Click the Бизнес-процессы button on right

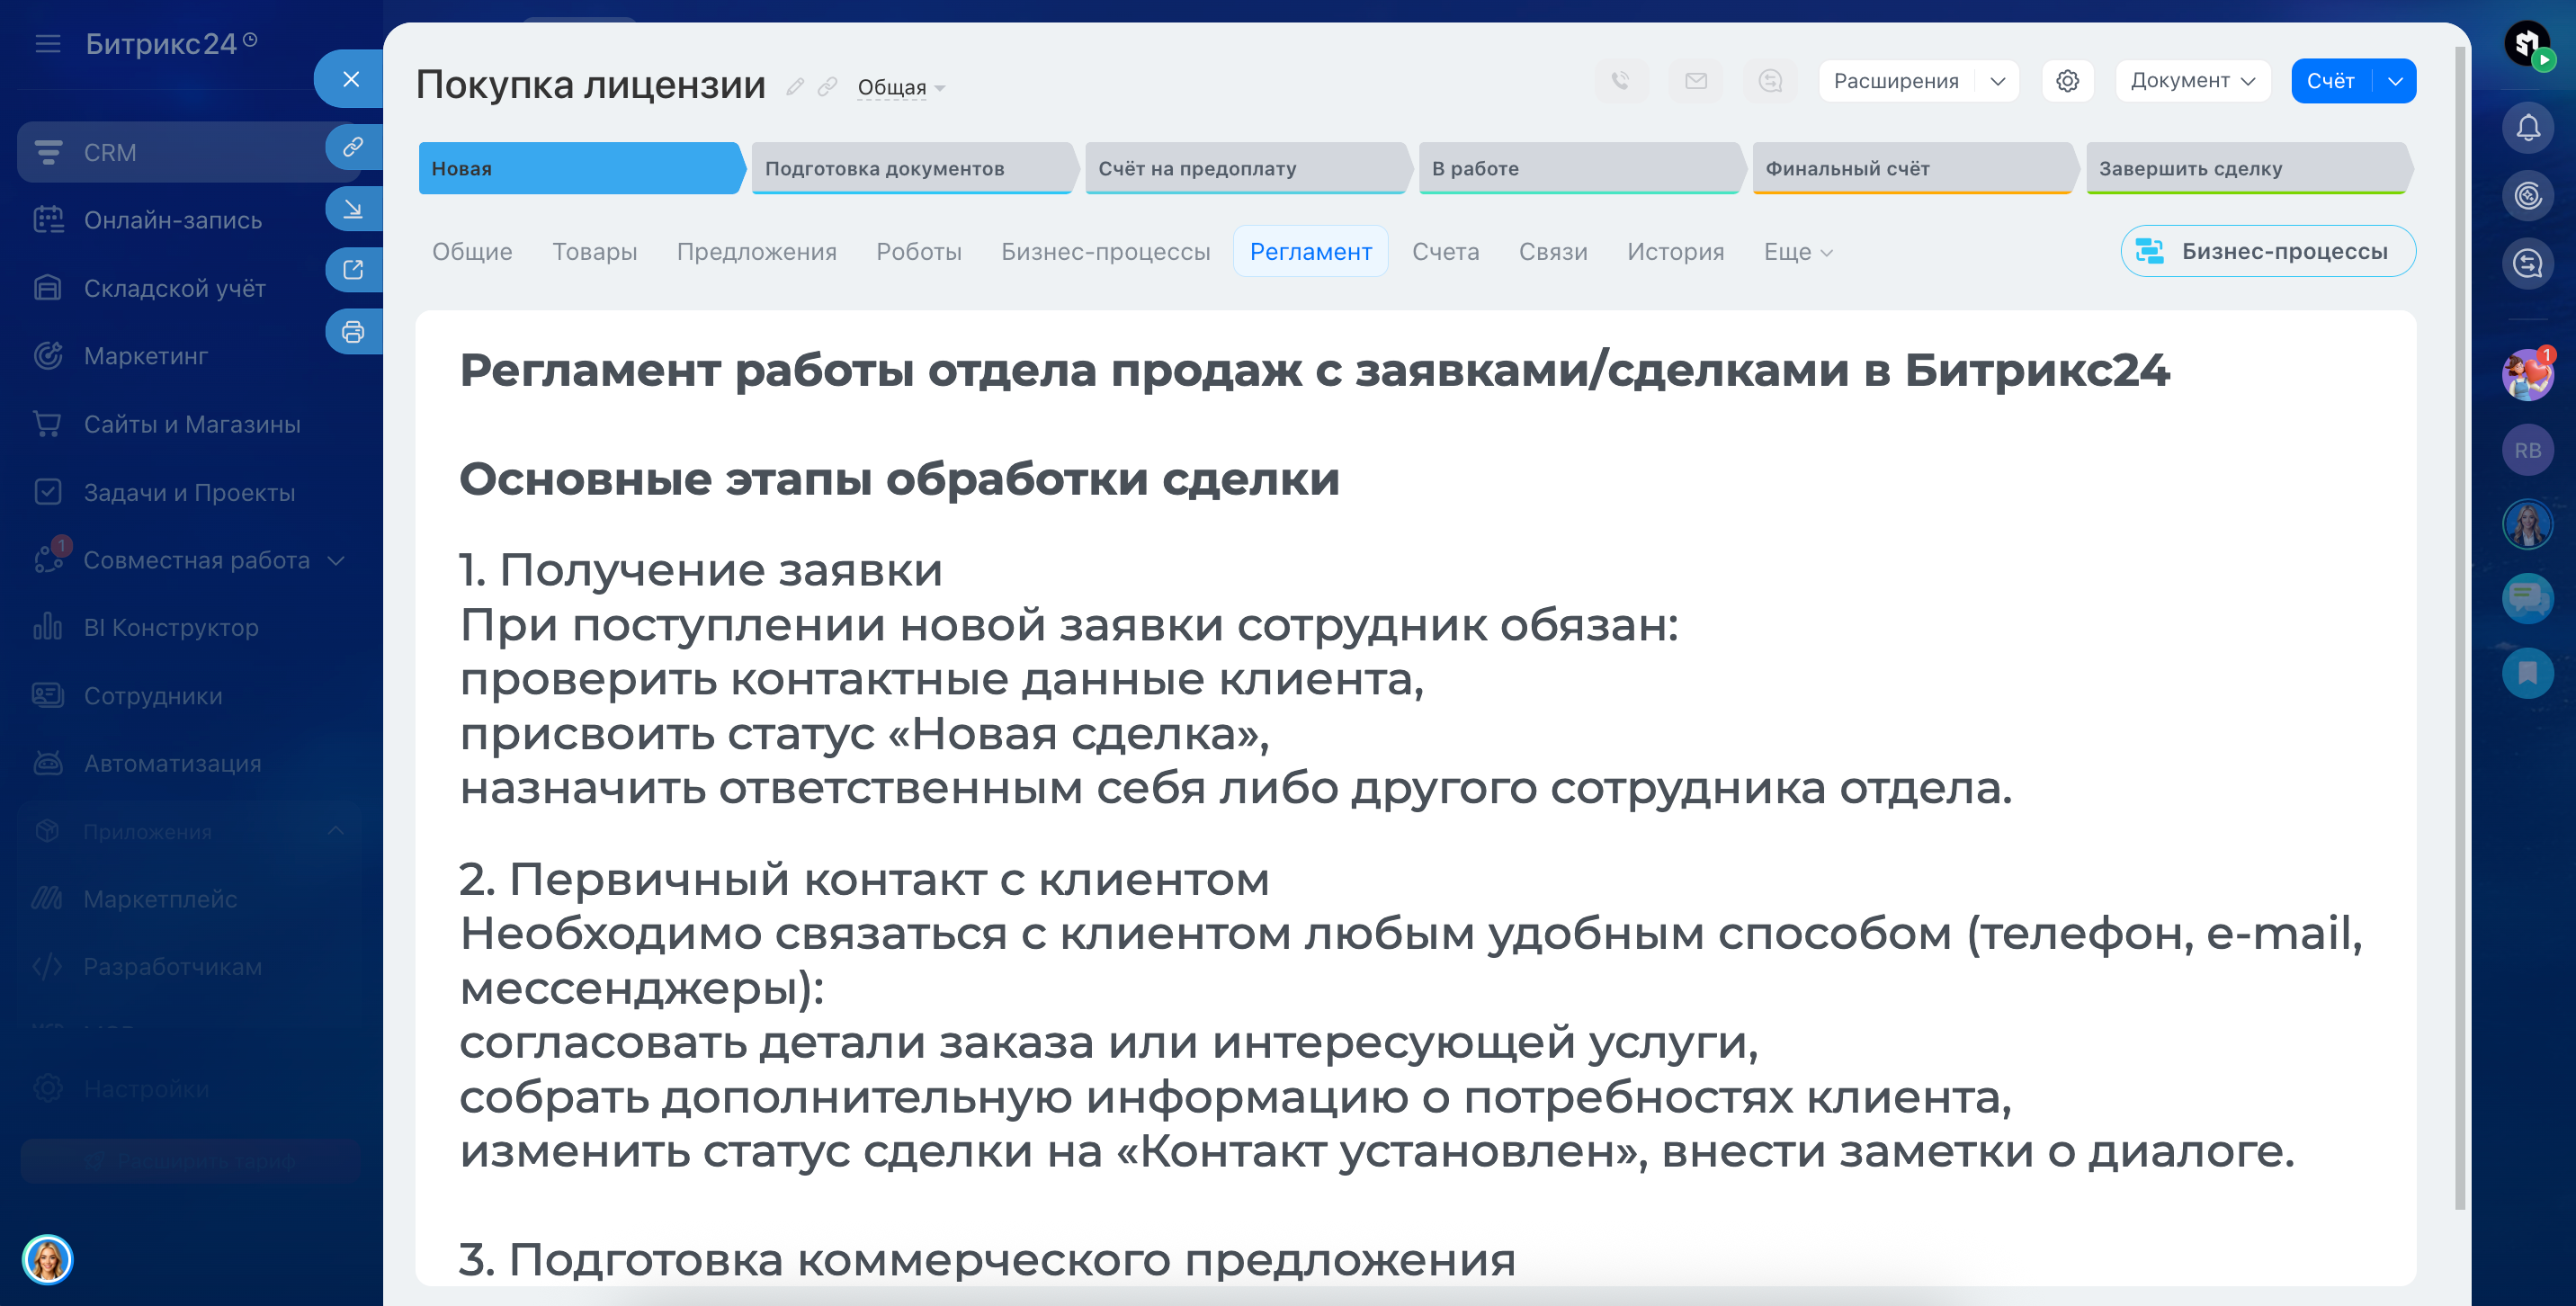coord(2267,252)
